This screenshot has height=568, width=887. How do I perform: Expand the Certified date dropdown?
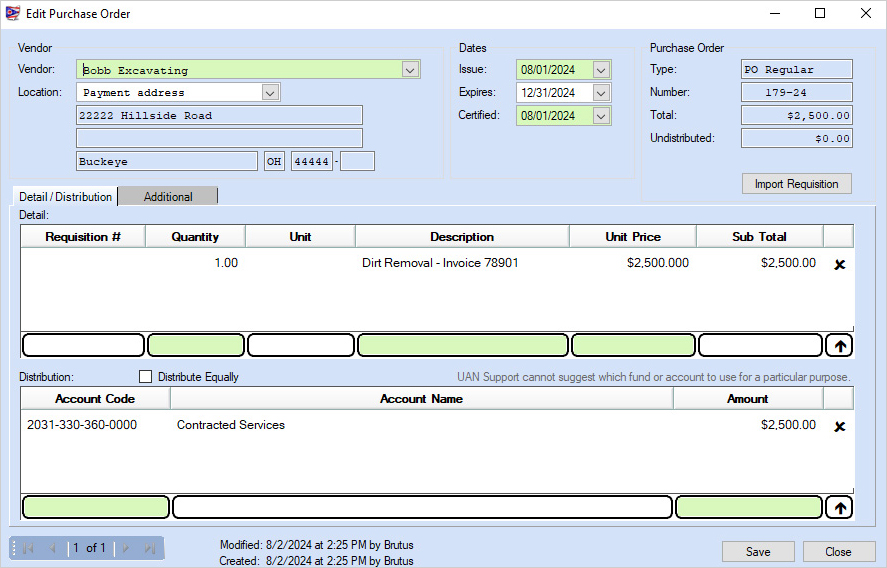tap(600, 116)
